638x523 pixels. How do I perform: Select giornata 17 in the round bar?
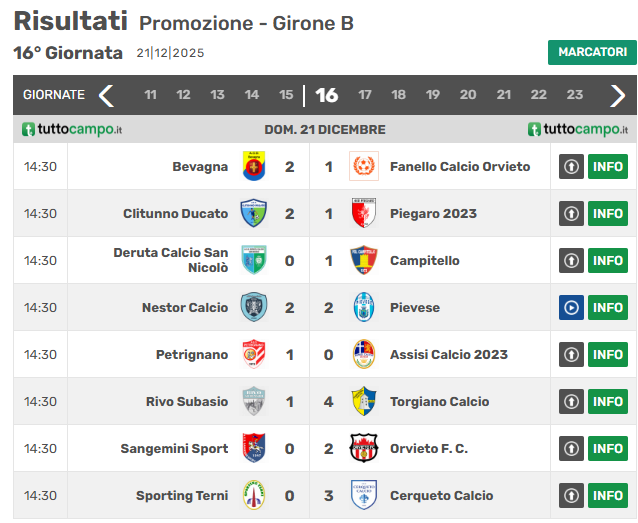[365, 95]
